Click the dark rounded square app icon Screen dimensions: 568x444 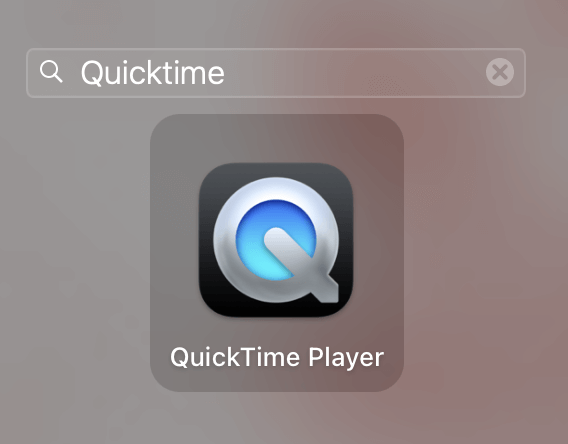point(276,240)
